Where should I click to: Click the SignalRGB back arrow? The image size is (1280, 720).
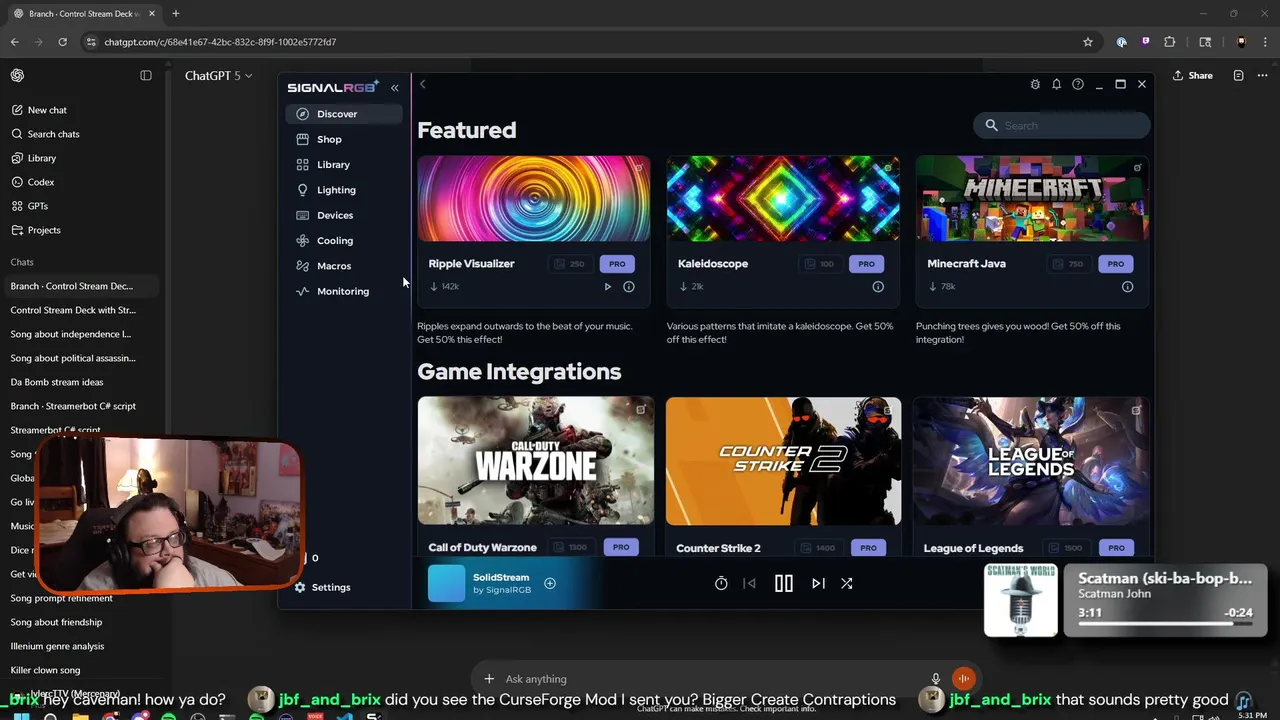[x=423, y=84]
